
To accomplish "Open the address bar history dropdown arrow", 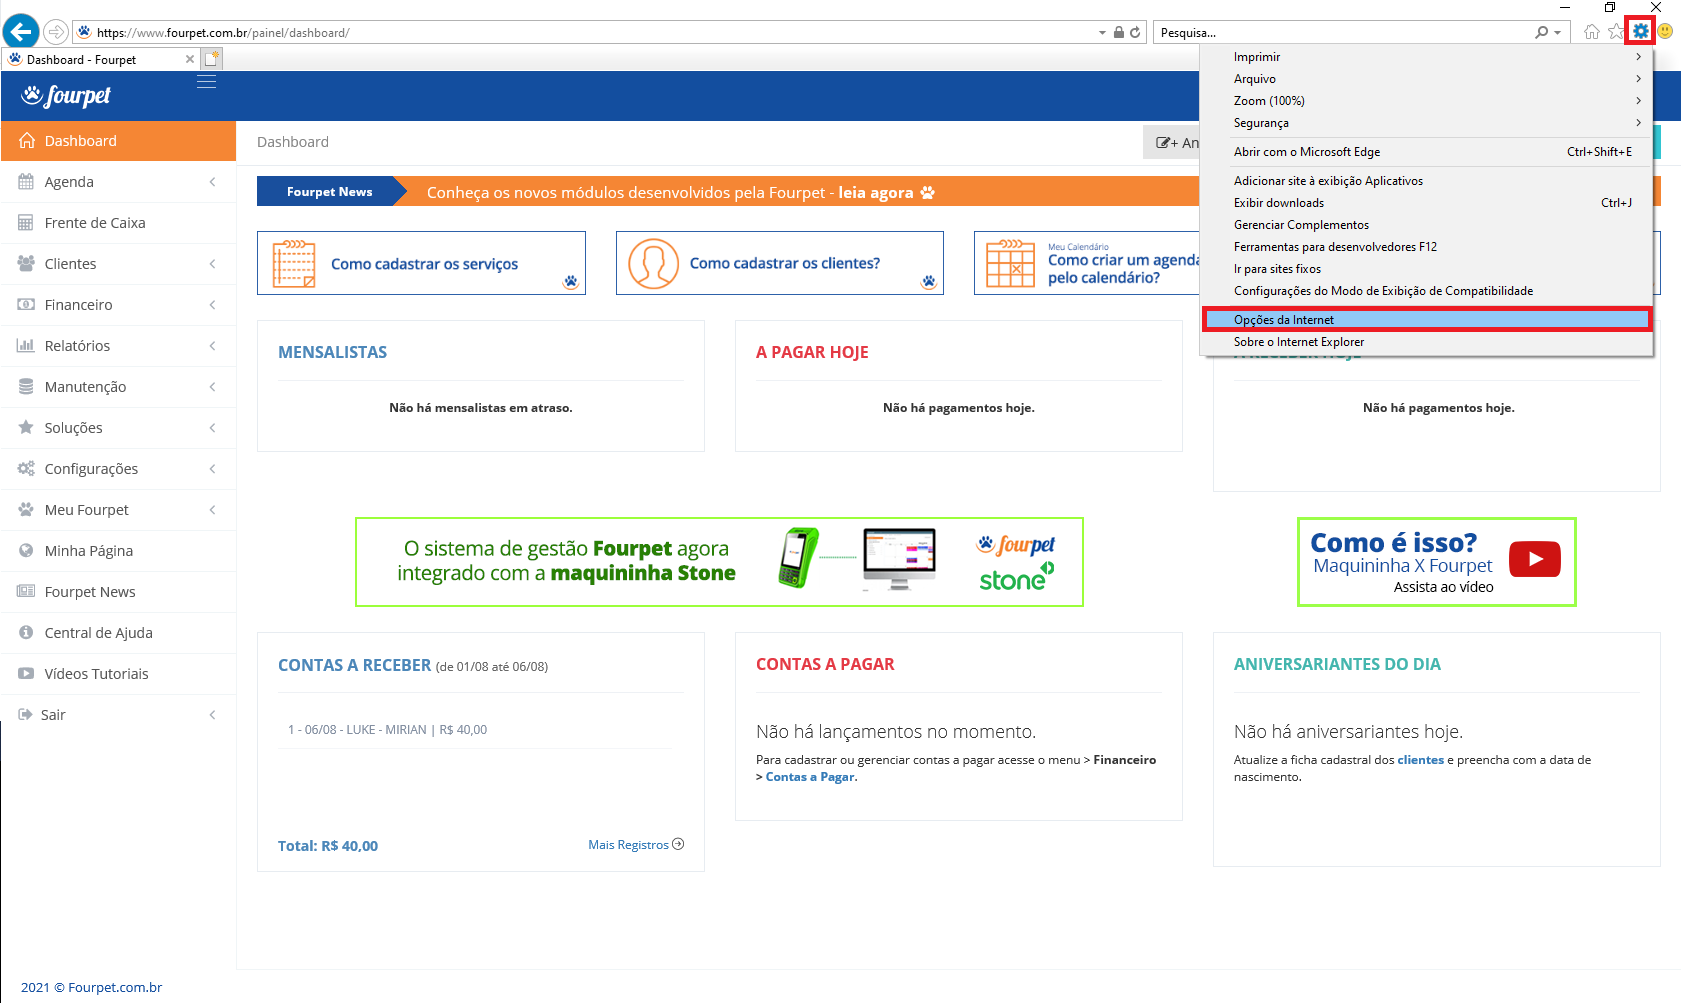I will pyautogui.click(x=1103, y=33).
